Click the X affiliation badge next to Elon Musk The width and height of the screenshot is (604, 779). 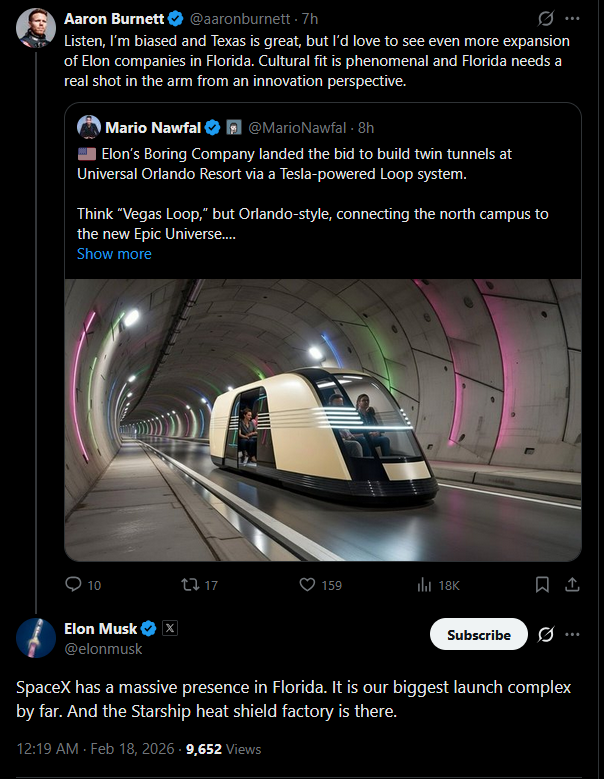coord(170,629)
